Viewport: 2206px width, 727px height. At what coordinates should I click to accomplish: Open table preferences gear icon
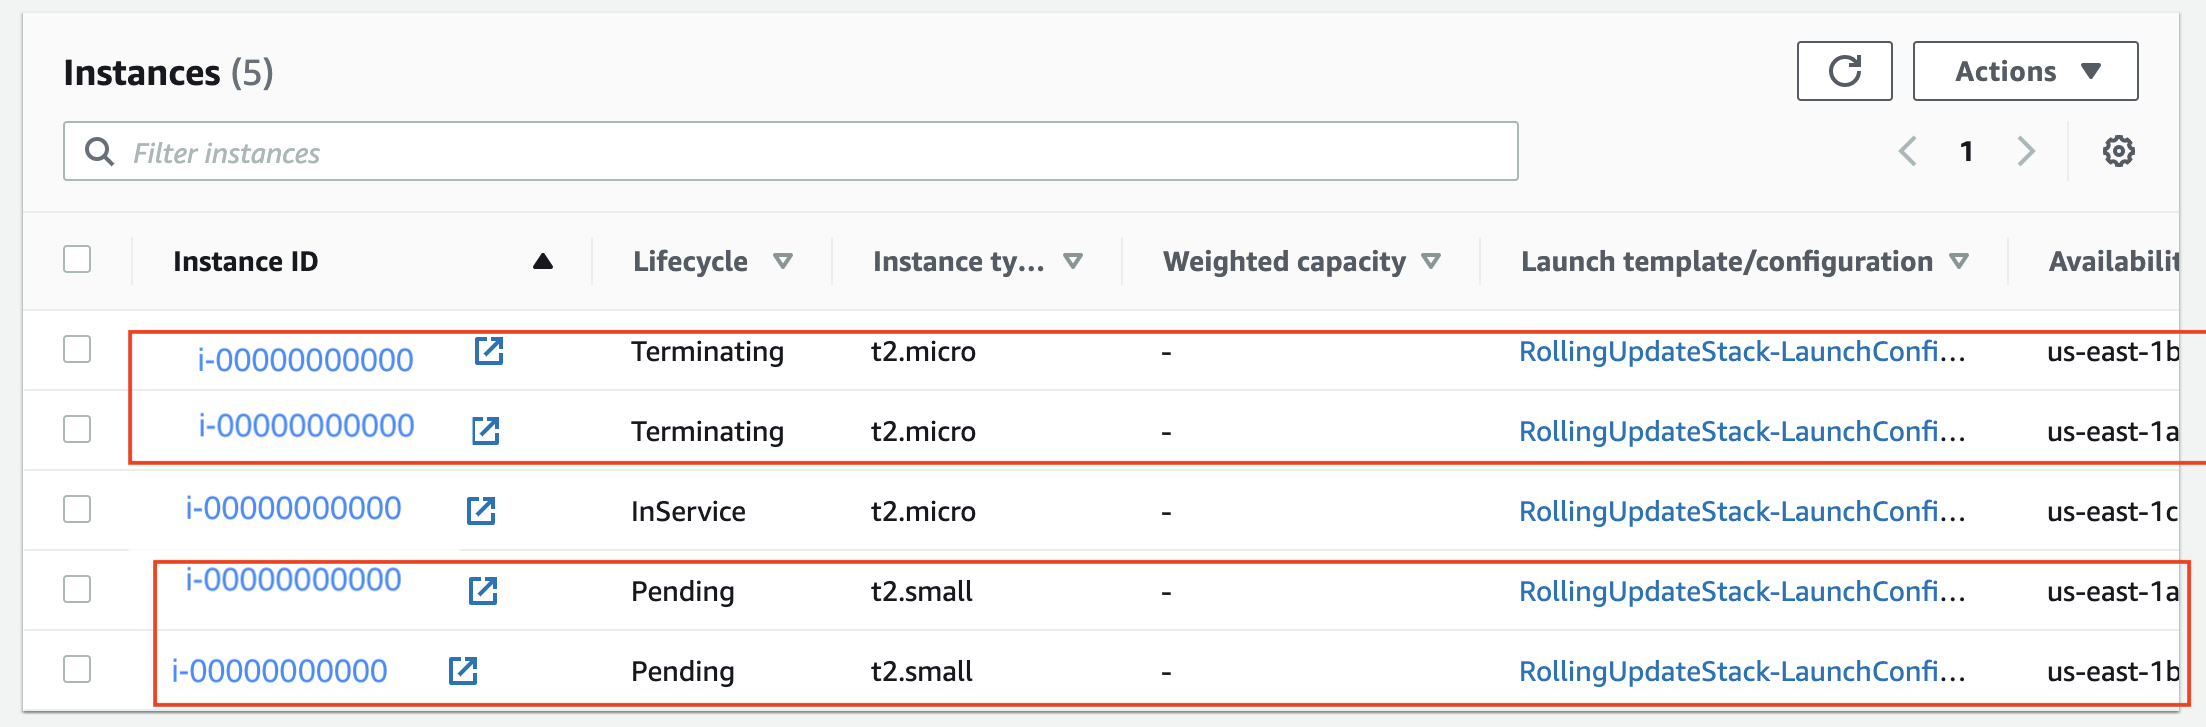tap(2118, 152)
